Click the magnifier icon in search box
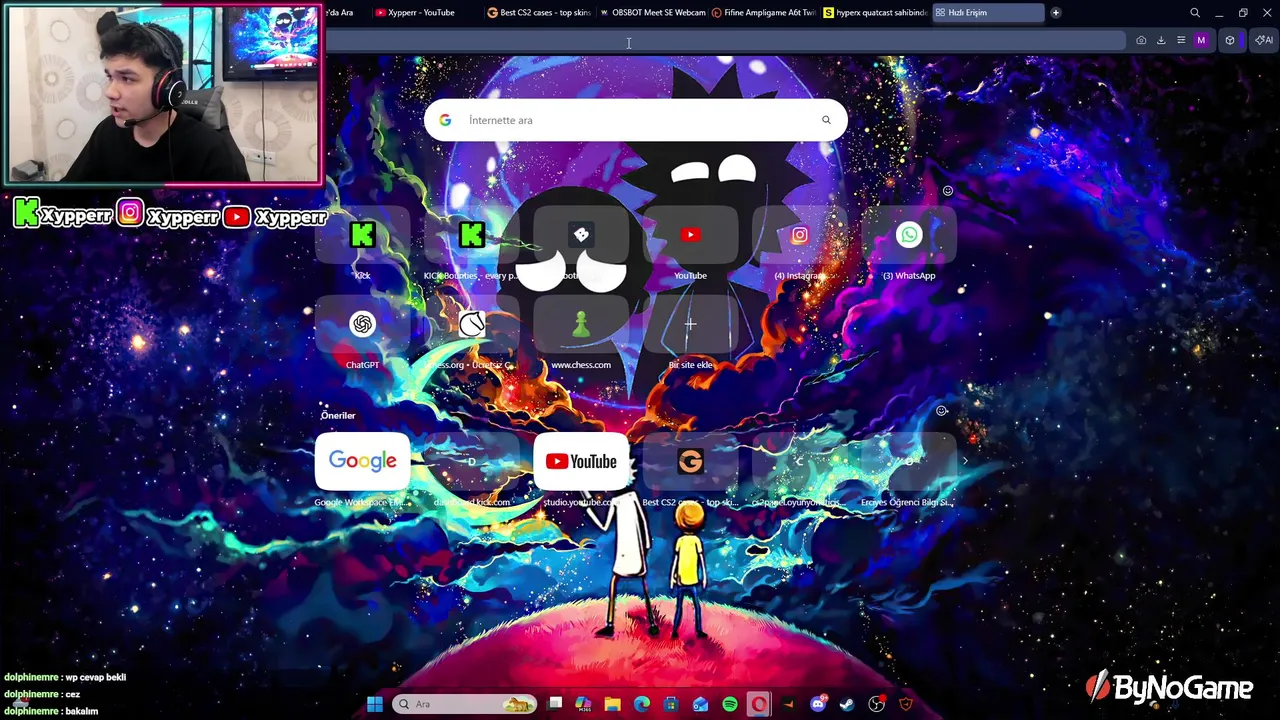Screen dimensions: 1280x720 [826, 120]
